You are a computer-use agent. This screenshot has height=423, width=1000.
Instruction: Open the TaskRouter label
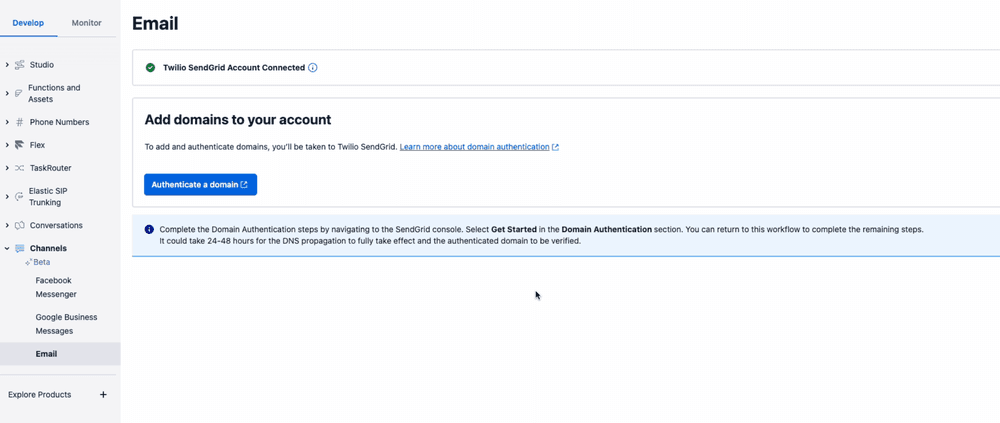[50, 168]
